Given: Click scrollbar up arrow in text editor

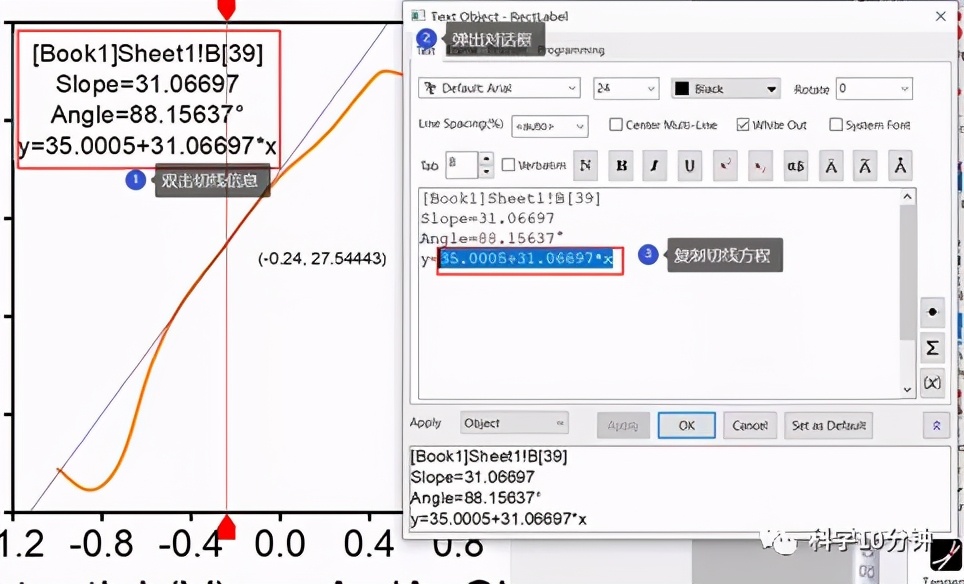Looking at the screenshot, I should [x=907, y=197].
